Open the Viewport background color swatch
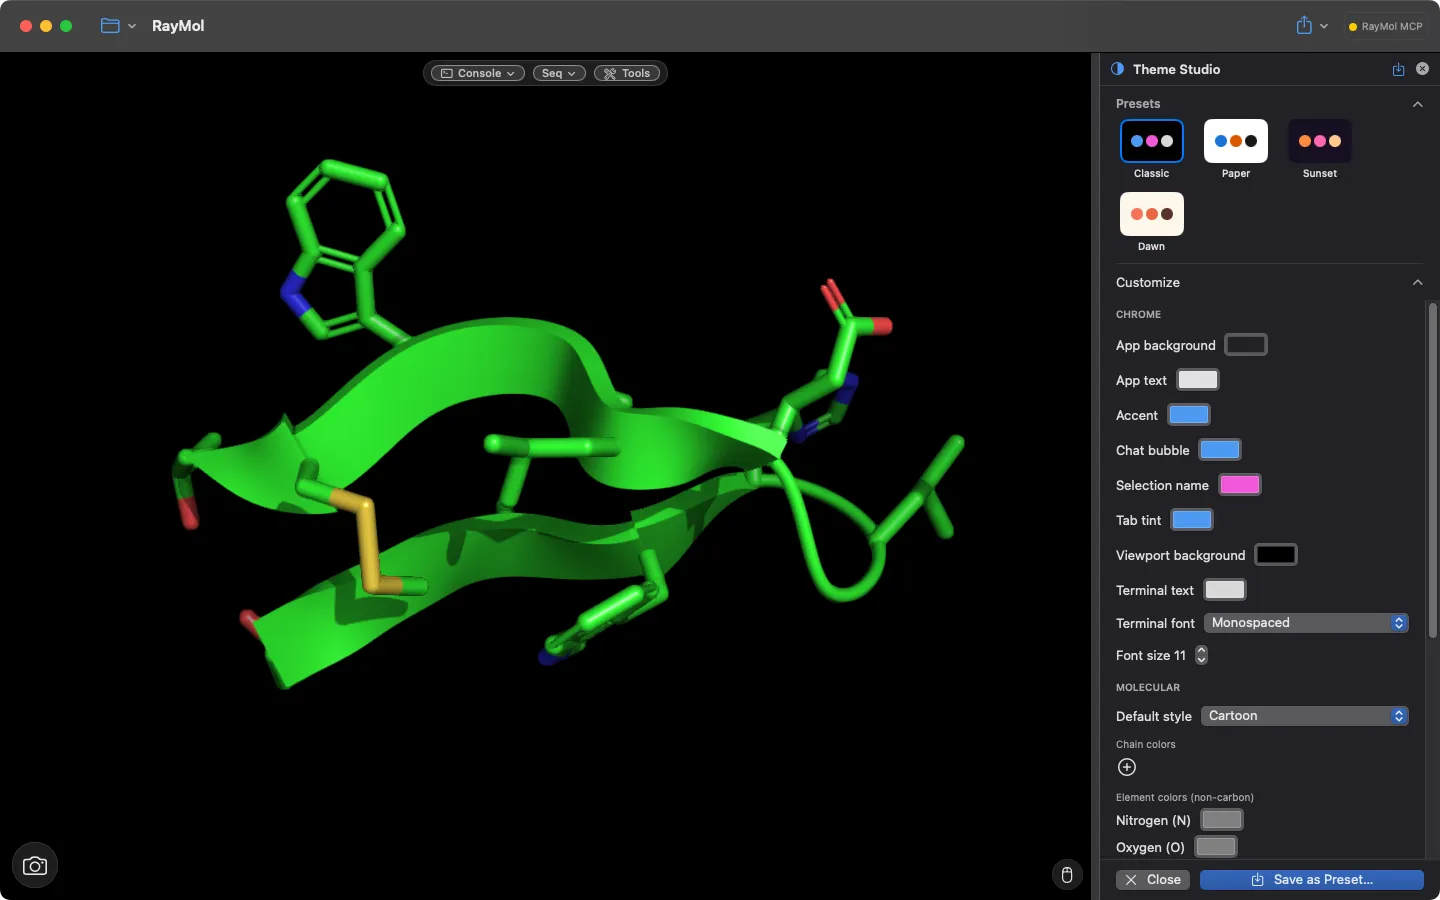 [1276, 555]
